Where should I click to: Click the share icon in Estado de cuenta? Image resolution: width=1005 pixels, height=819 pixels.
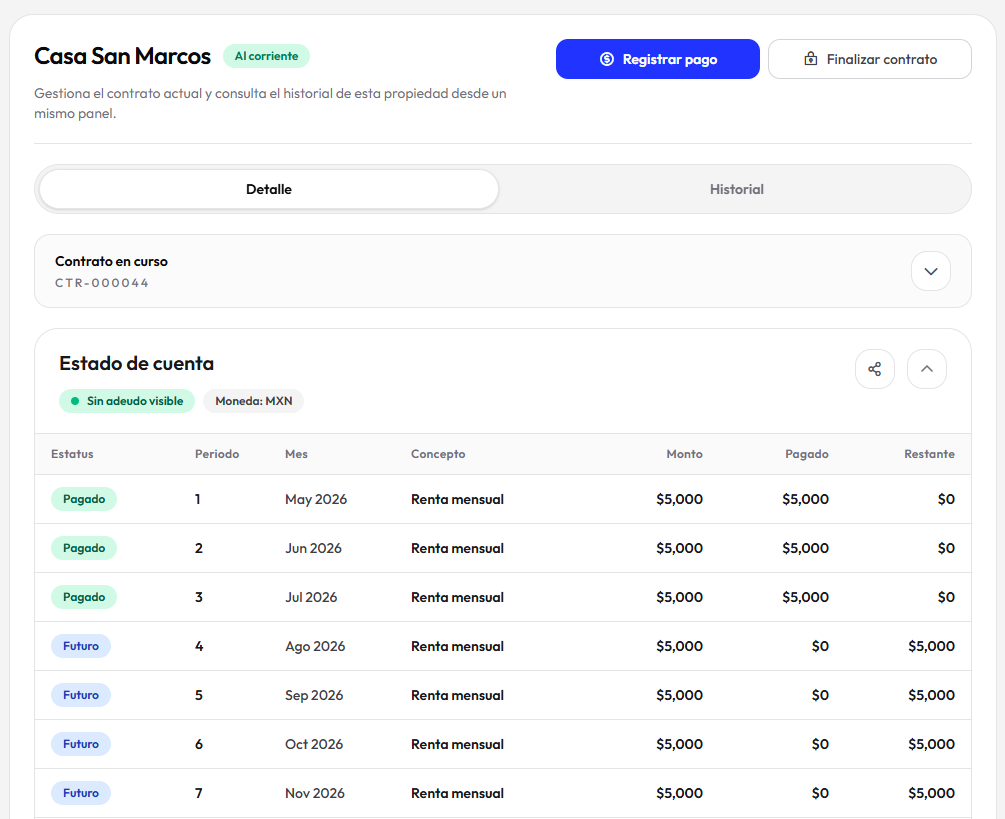point(874,369)
